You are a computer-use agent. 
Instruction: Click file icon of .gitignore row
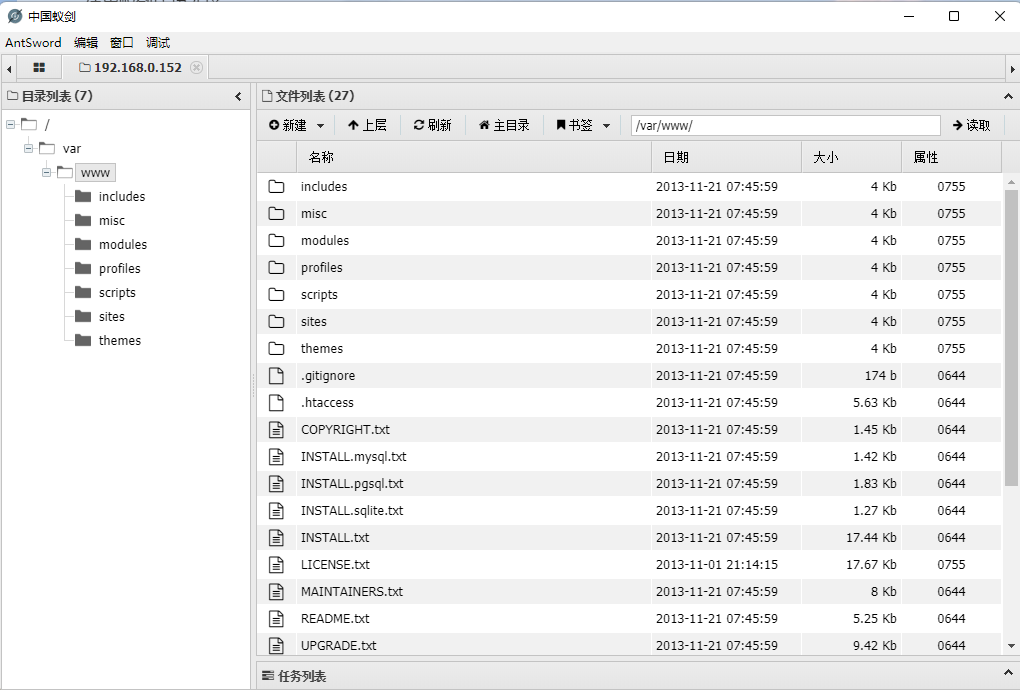(276, 375)
